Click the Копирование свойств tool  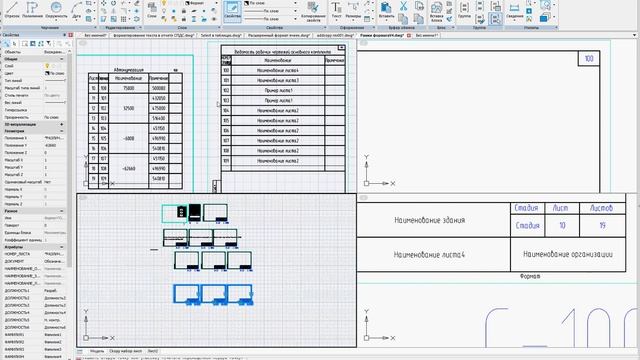click(313, 11)
